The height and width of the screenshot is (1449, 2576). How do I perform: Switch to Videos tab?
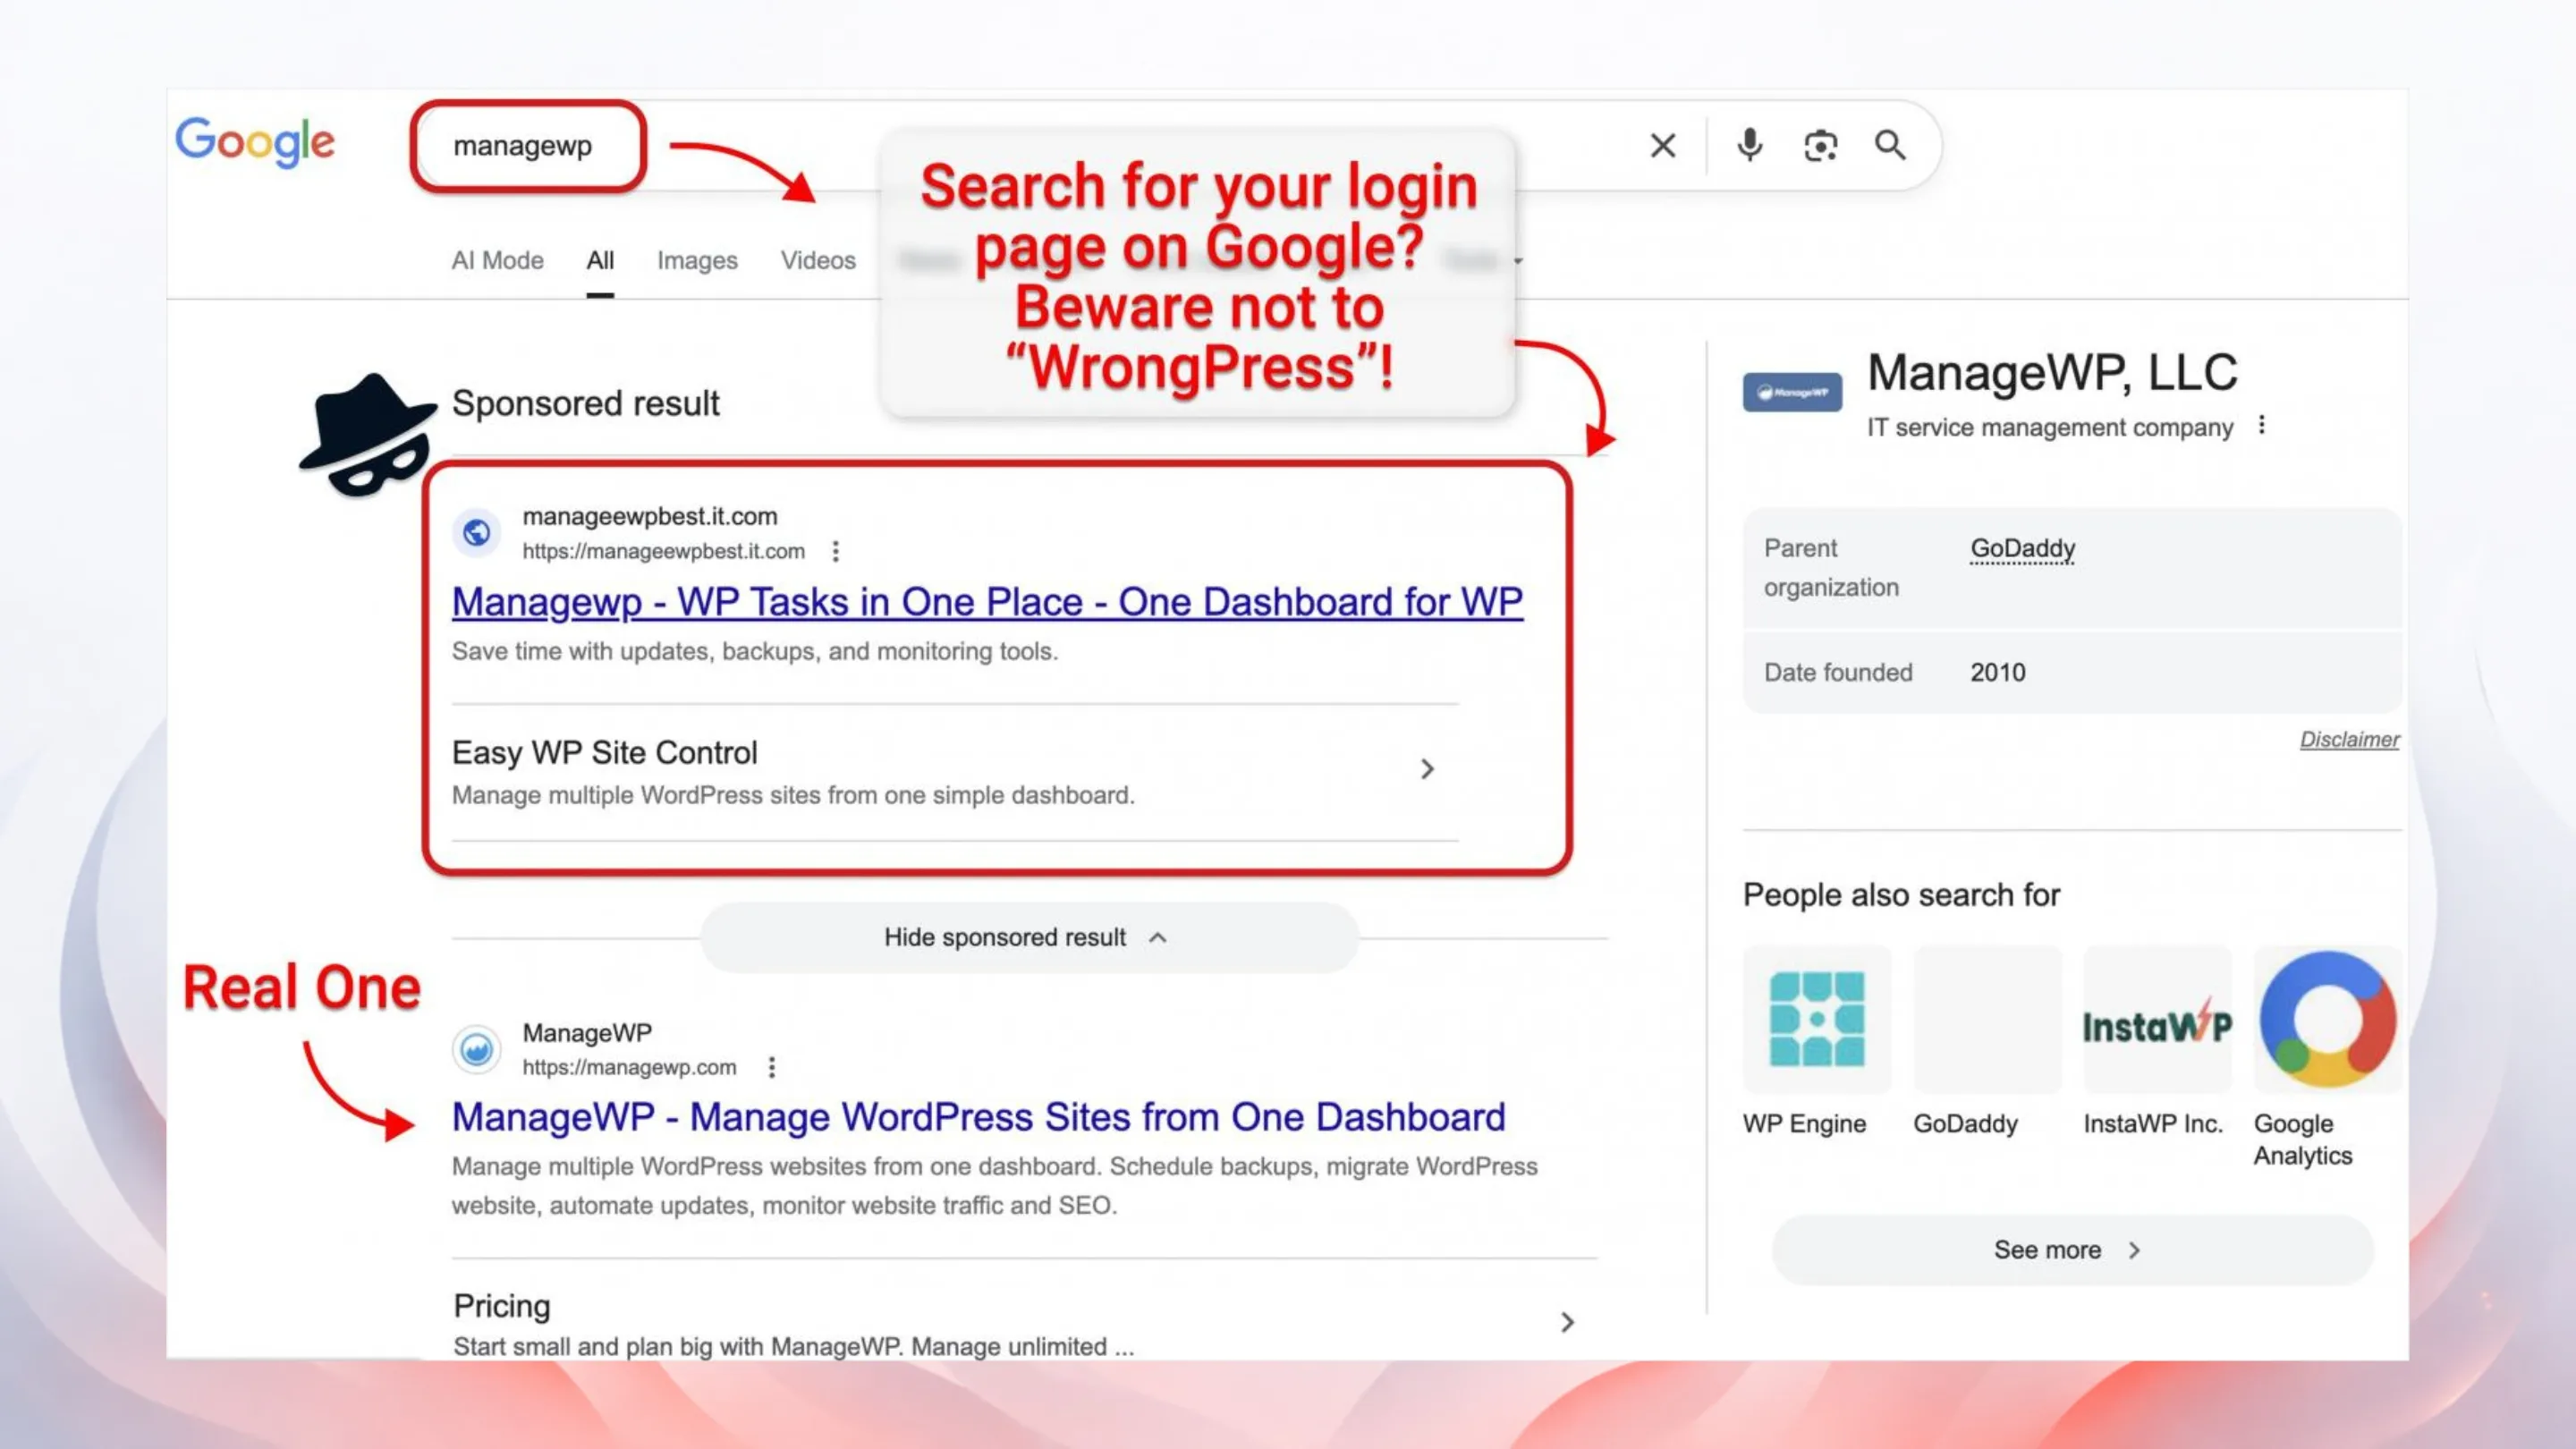point(818,260)
